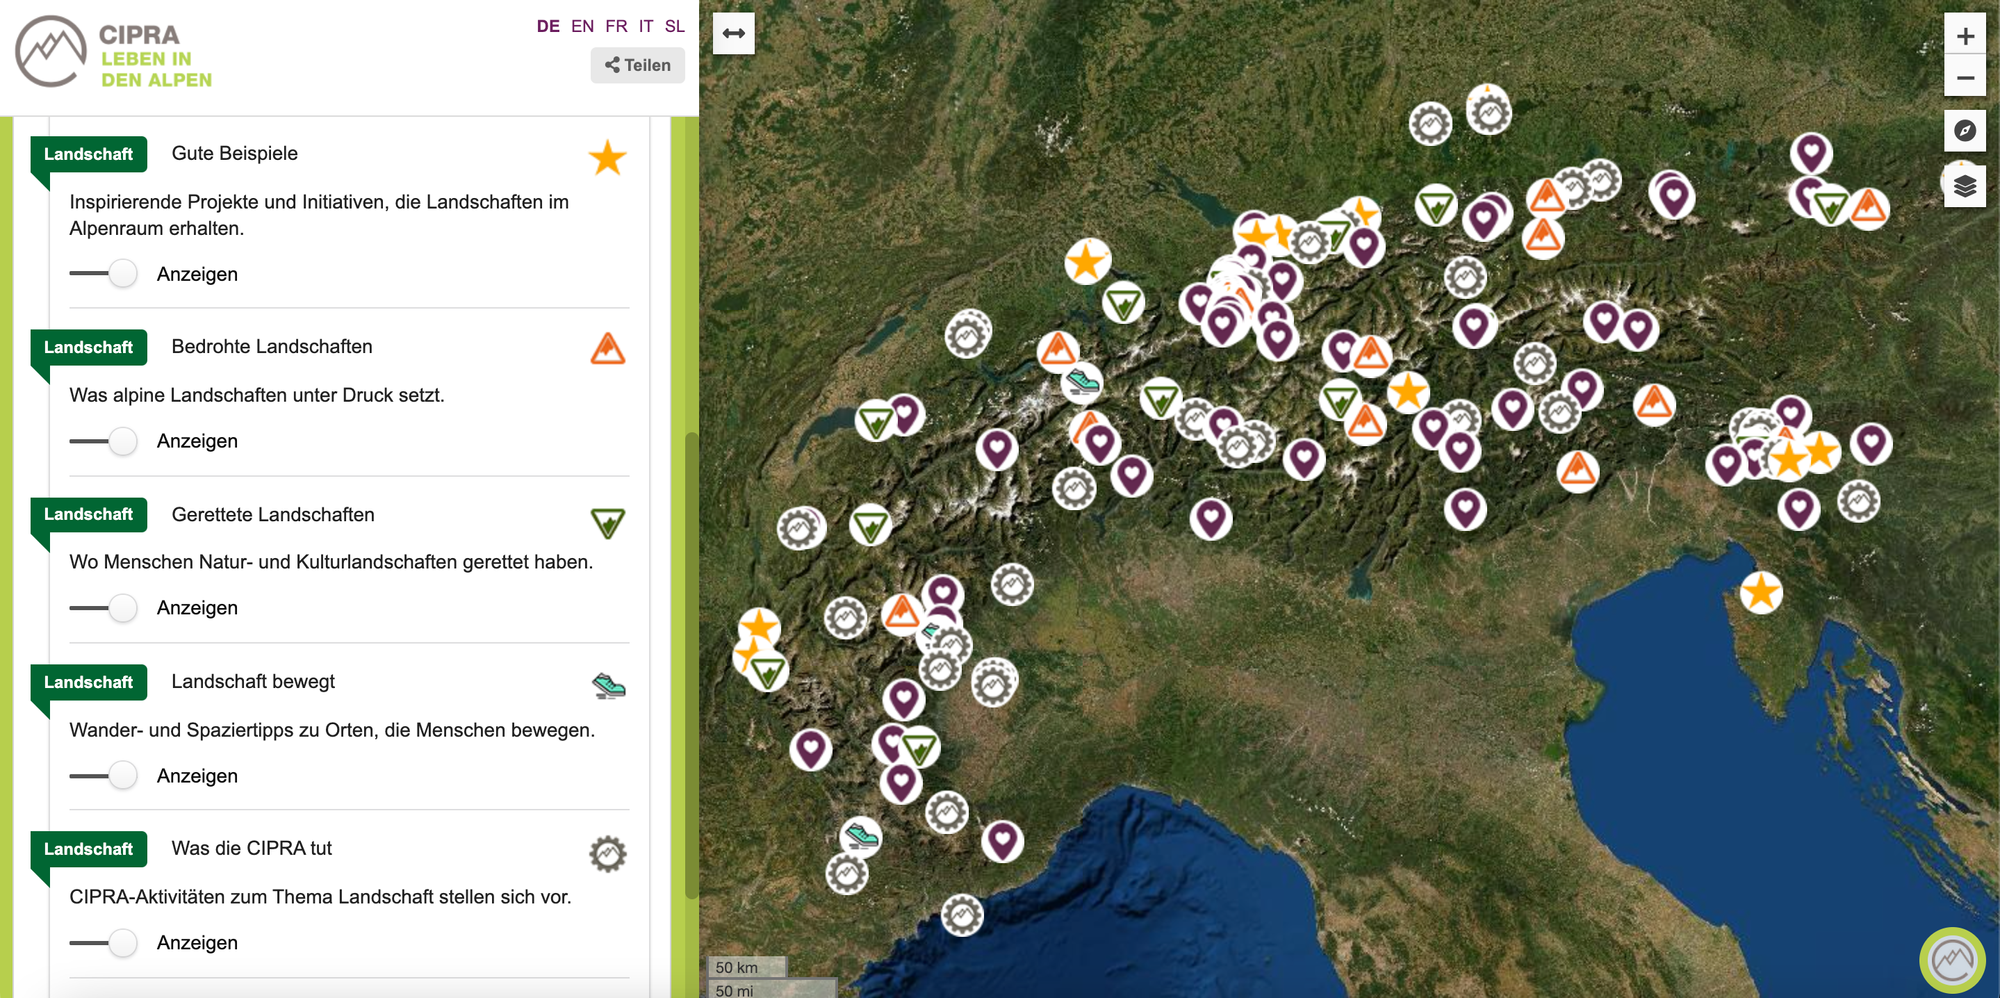Toggle Gute Beispiele Anzeigen switch
The width and height of the screenshot is (2000, 998).
click(106, 274)
